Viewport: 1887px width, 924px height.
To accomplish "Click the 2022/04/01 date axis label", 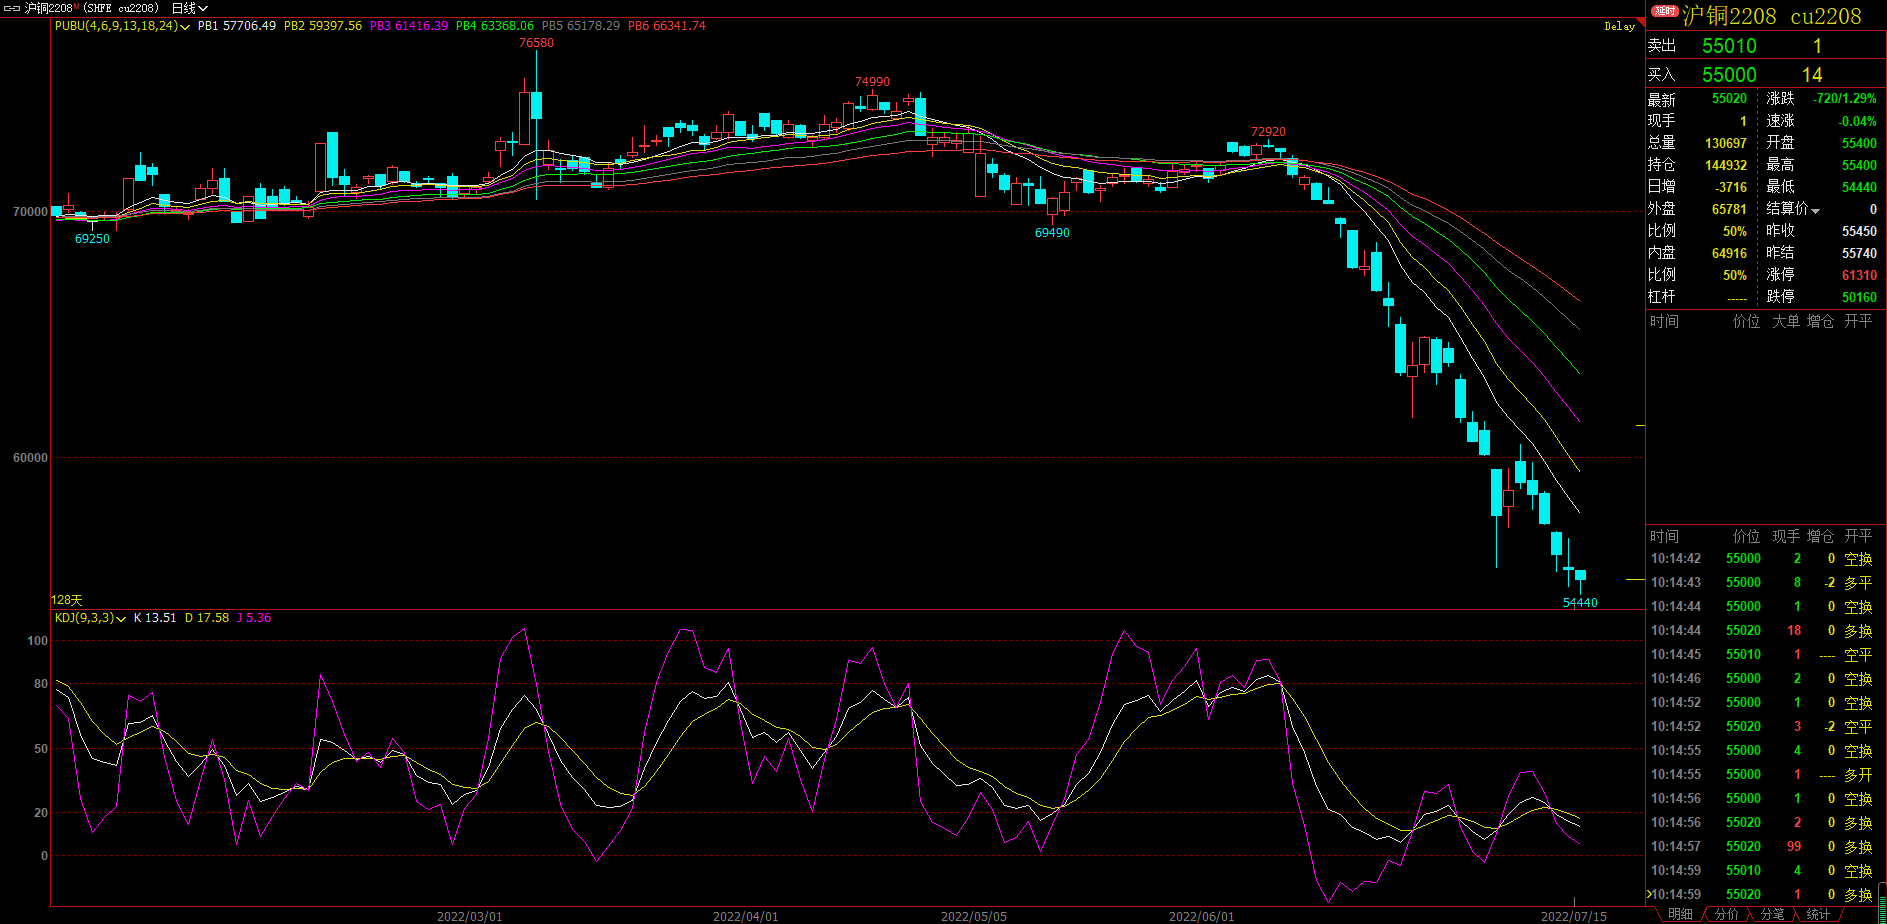I will pos(745,916).
